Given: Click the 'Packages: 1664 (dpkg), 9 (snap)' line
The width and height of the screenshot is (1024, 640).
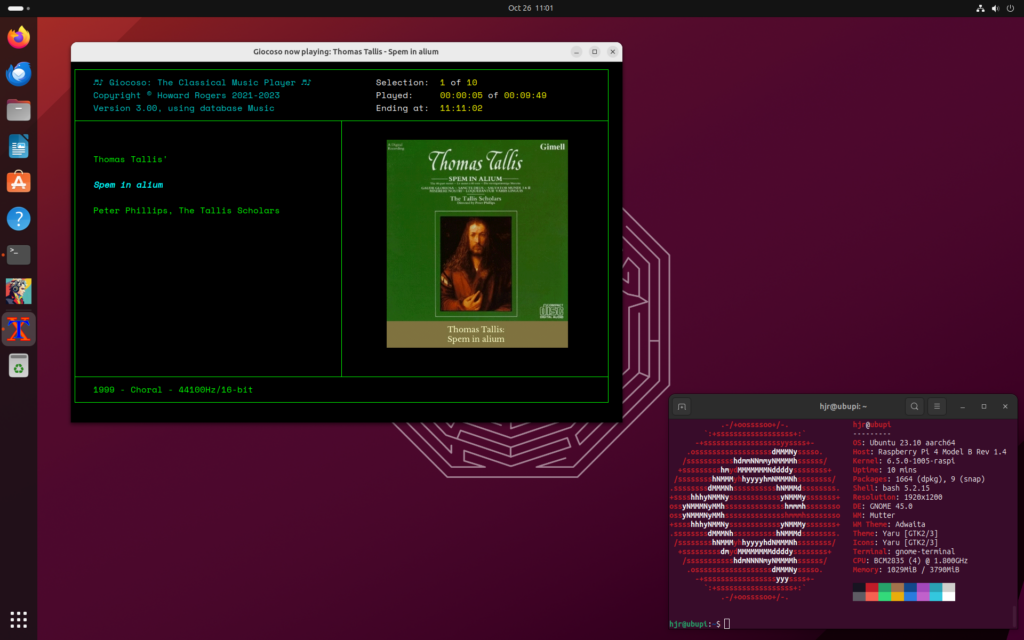Looking at the screenshot, I should (x=919, y=479).
